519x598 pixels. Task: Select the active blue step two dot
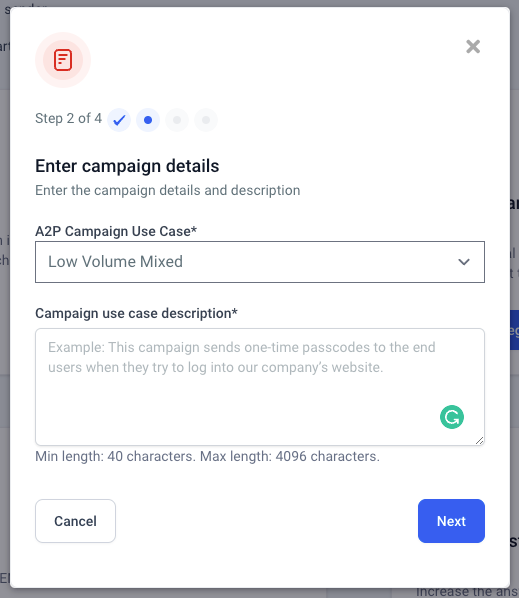pyautogui.click(x=148, y=120)
